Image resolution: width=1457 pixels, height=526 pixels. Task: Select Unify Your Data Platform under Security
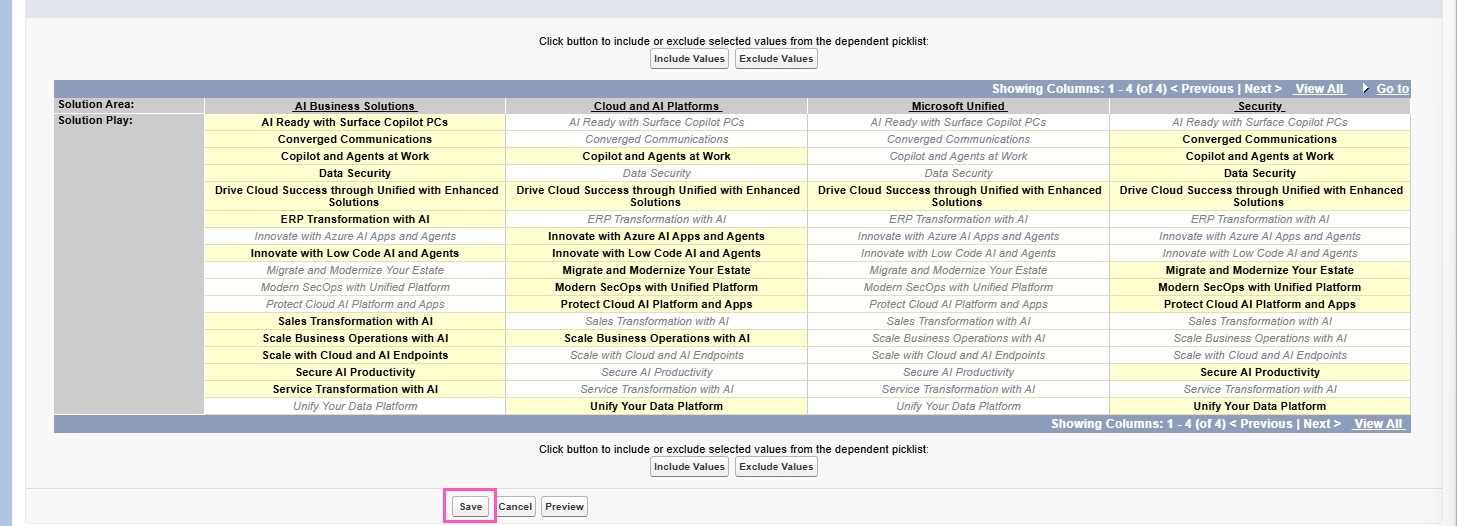(x=1260, y=406)
